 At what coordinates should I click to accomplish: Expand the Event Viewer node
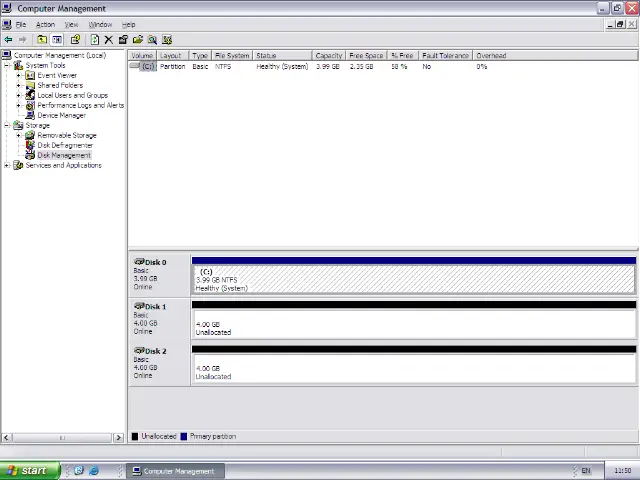18,76
